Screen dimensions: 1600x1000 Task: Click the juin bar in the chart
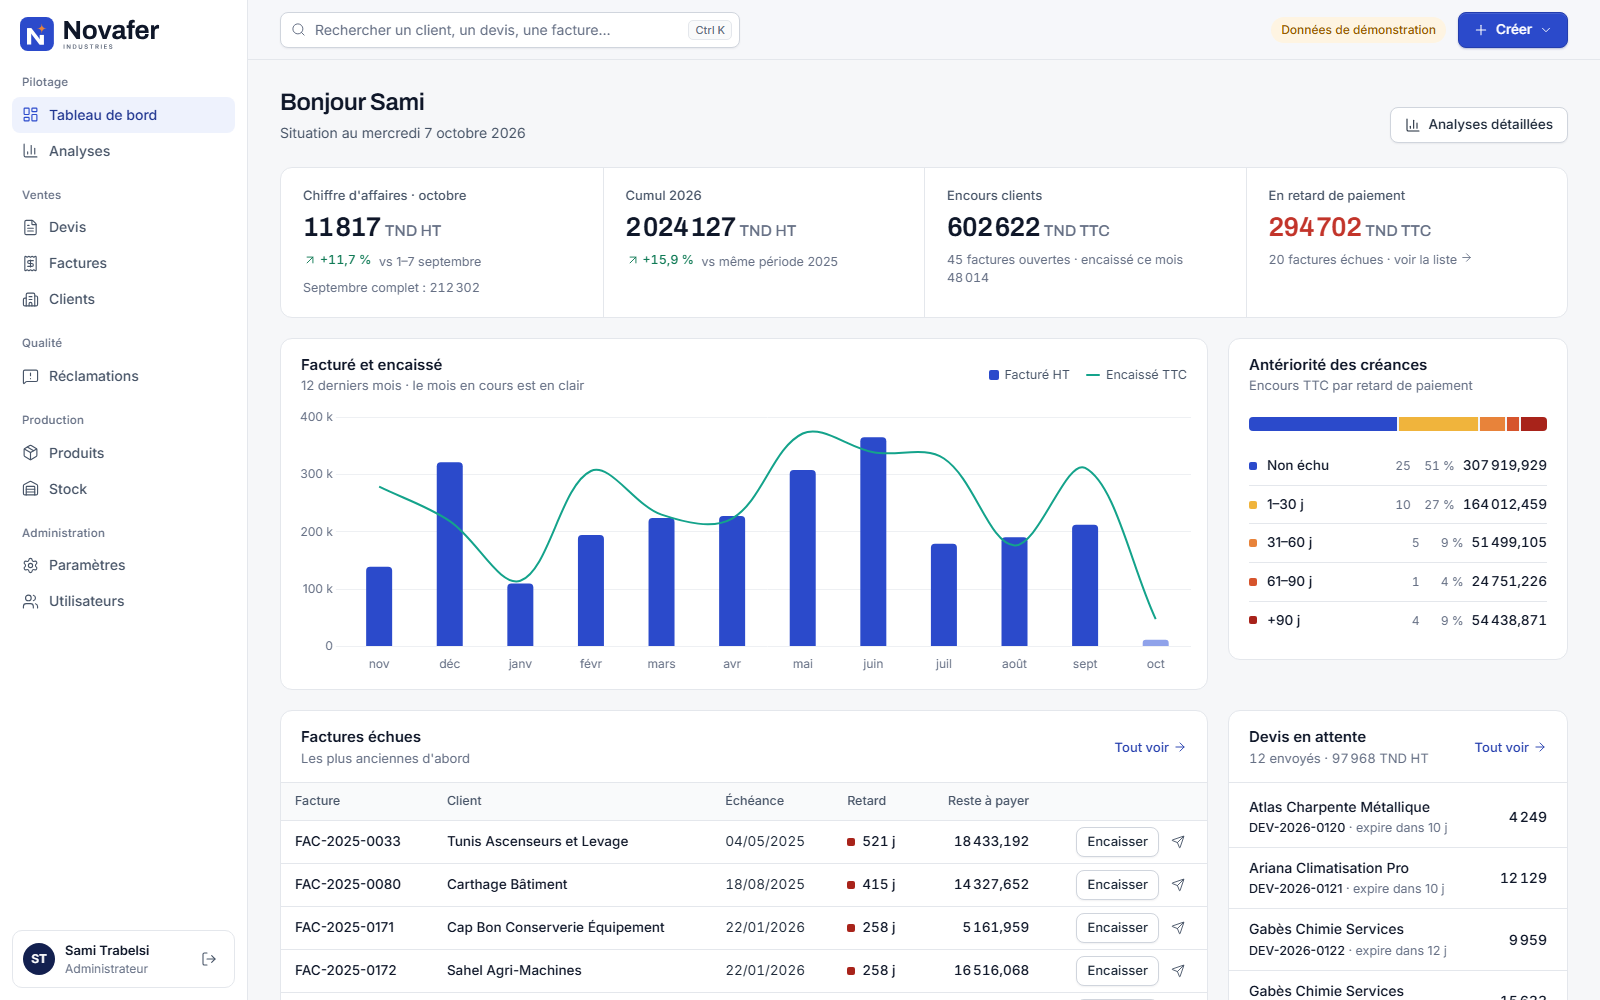[873, 541]
